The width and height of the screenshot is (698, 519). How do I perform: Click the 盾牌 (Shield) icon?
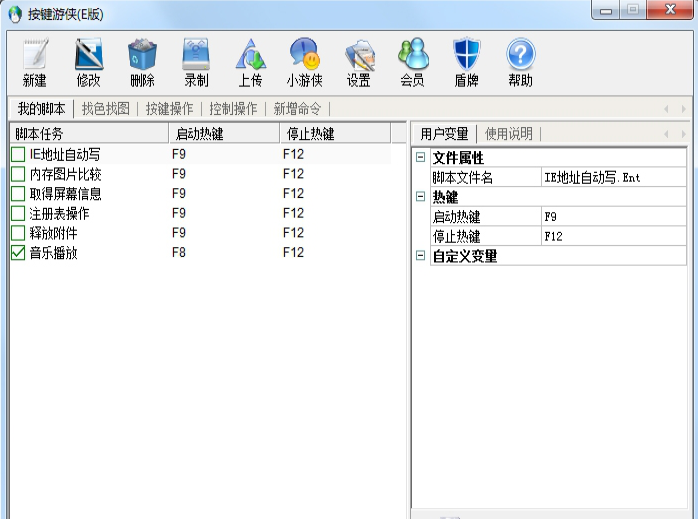[x=467, y=54]
